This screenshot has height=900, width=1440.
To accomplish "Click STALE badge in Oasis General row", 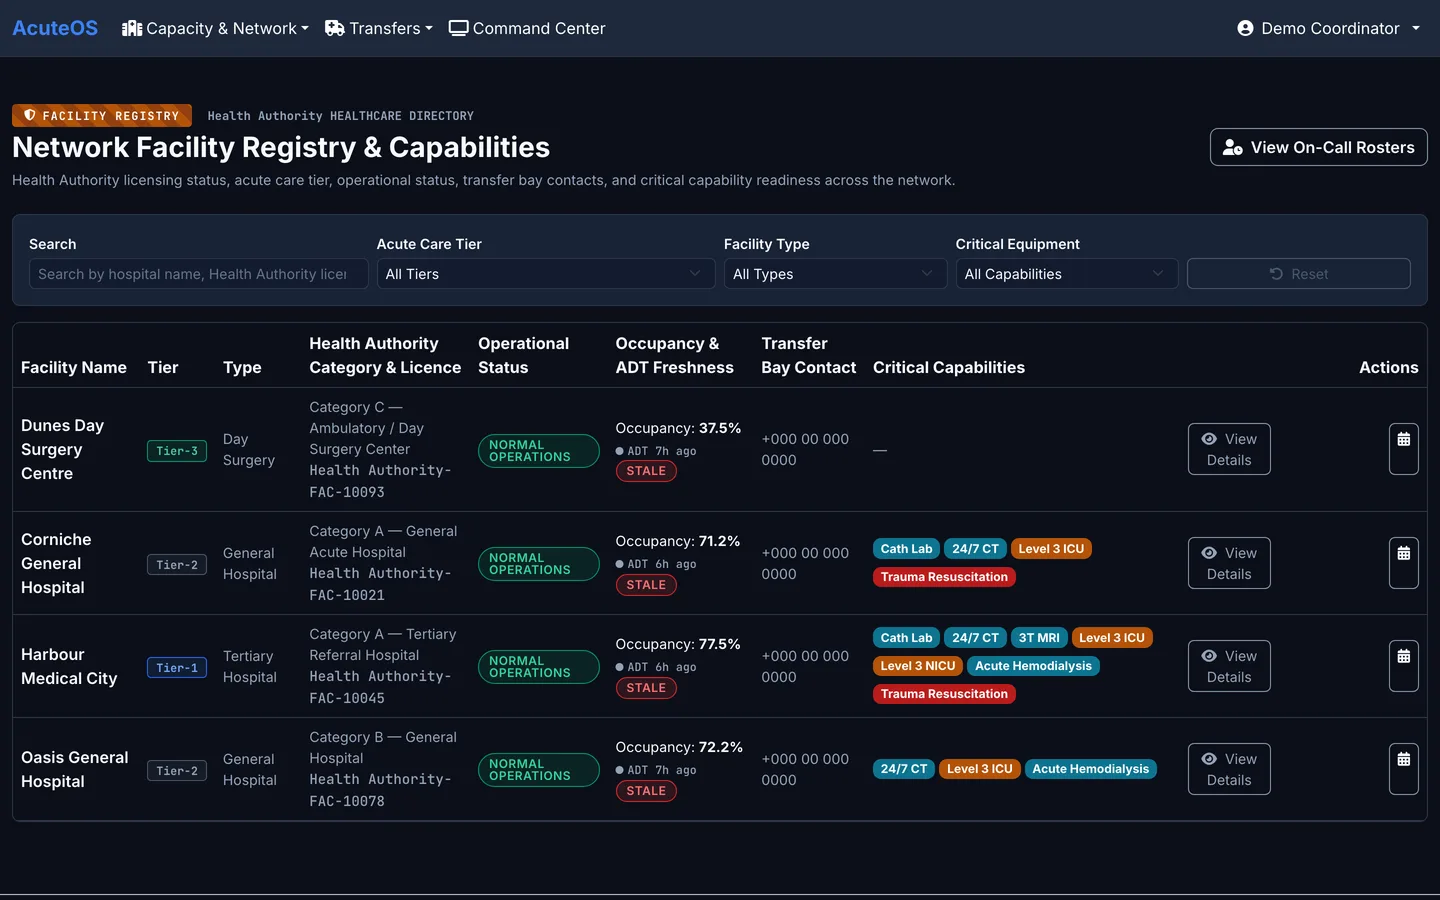I will 646,791.
